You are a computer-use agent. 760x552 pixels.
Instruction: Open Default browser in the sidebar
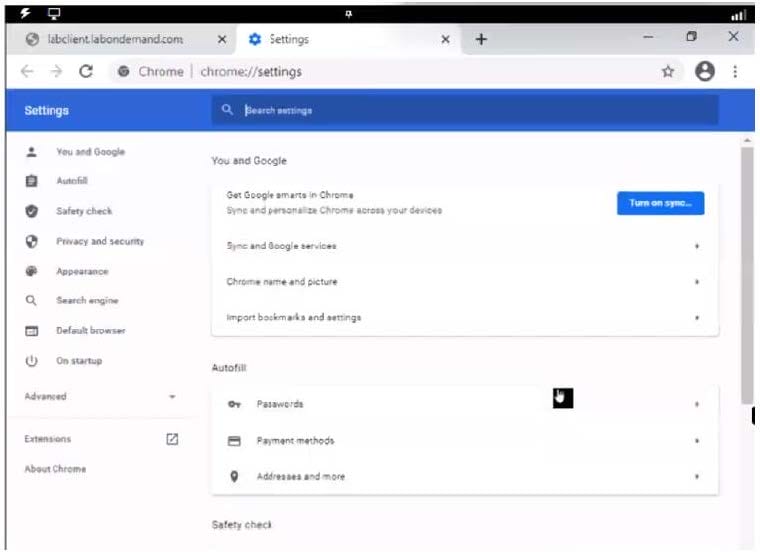[x=91, y=331]
